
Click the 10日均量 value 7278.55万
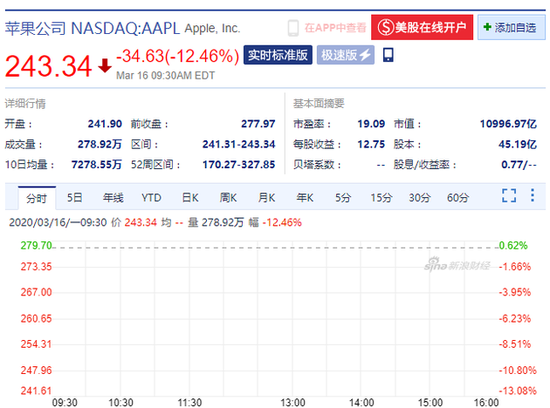(x=96, y=164)
